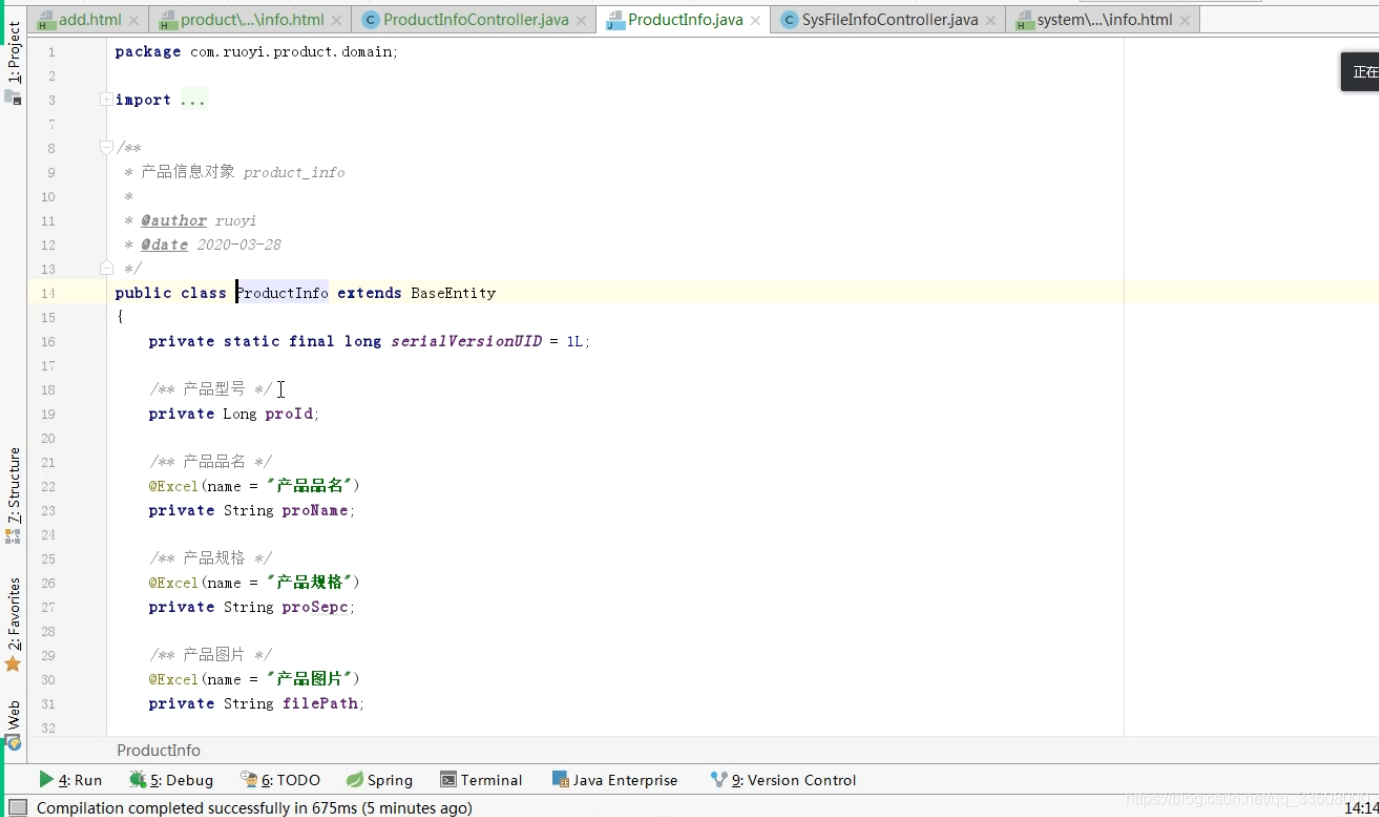Click line number 14 in the gutter
This screenshot has width=1379, height=817.
click(49, 293)
